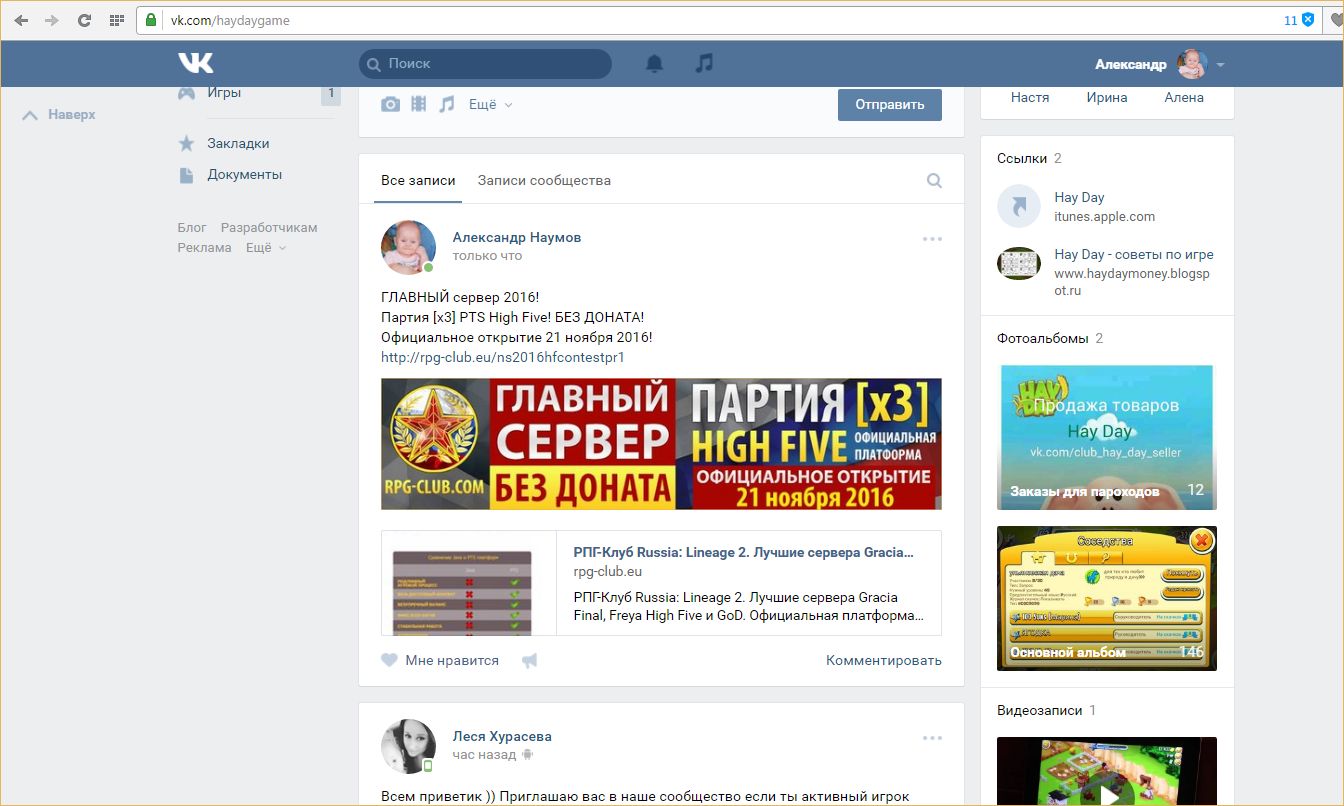The image size is (1344, 806).
Task: Open the Реклама footer link
Action: [205, 247]
